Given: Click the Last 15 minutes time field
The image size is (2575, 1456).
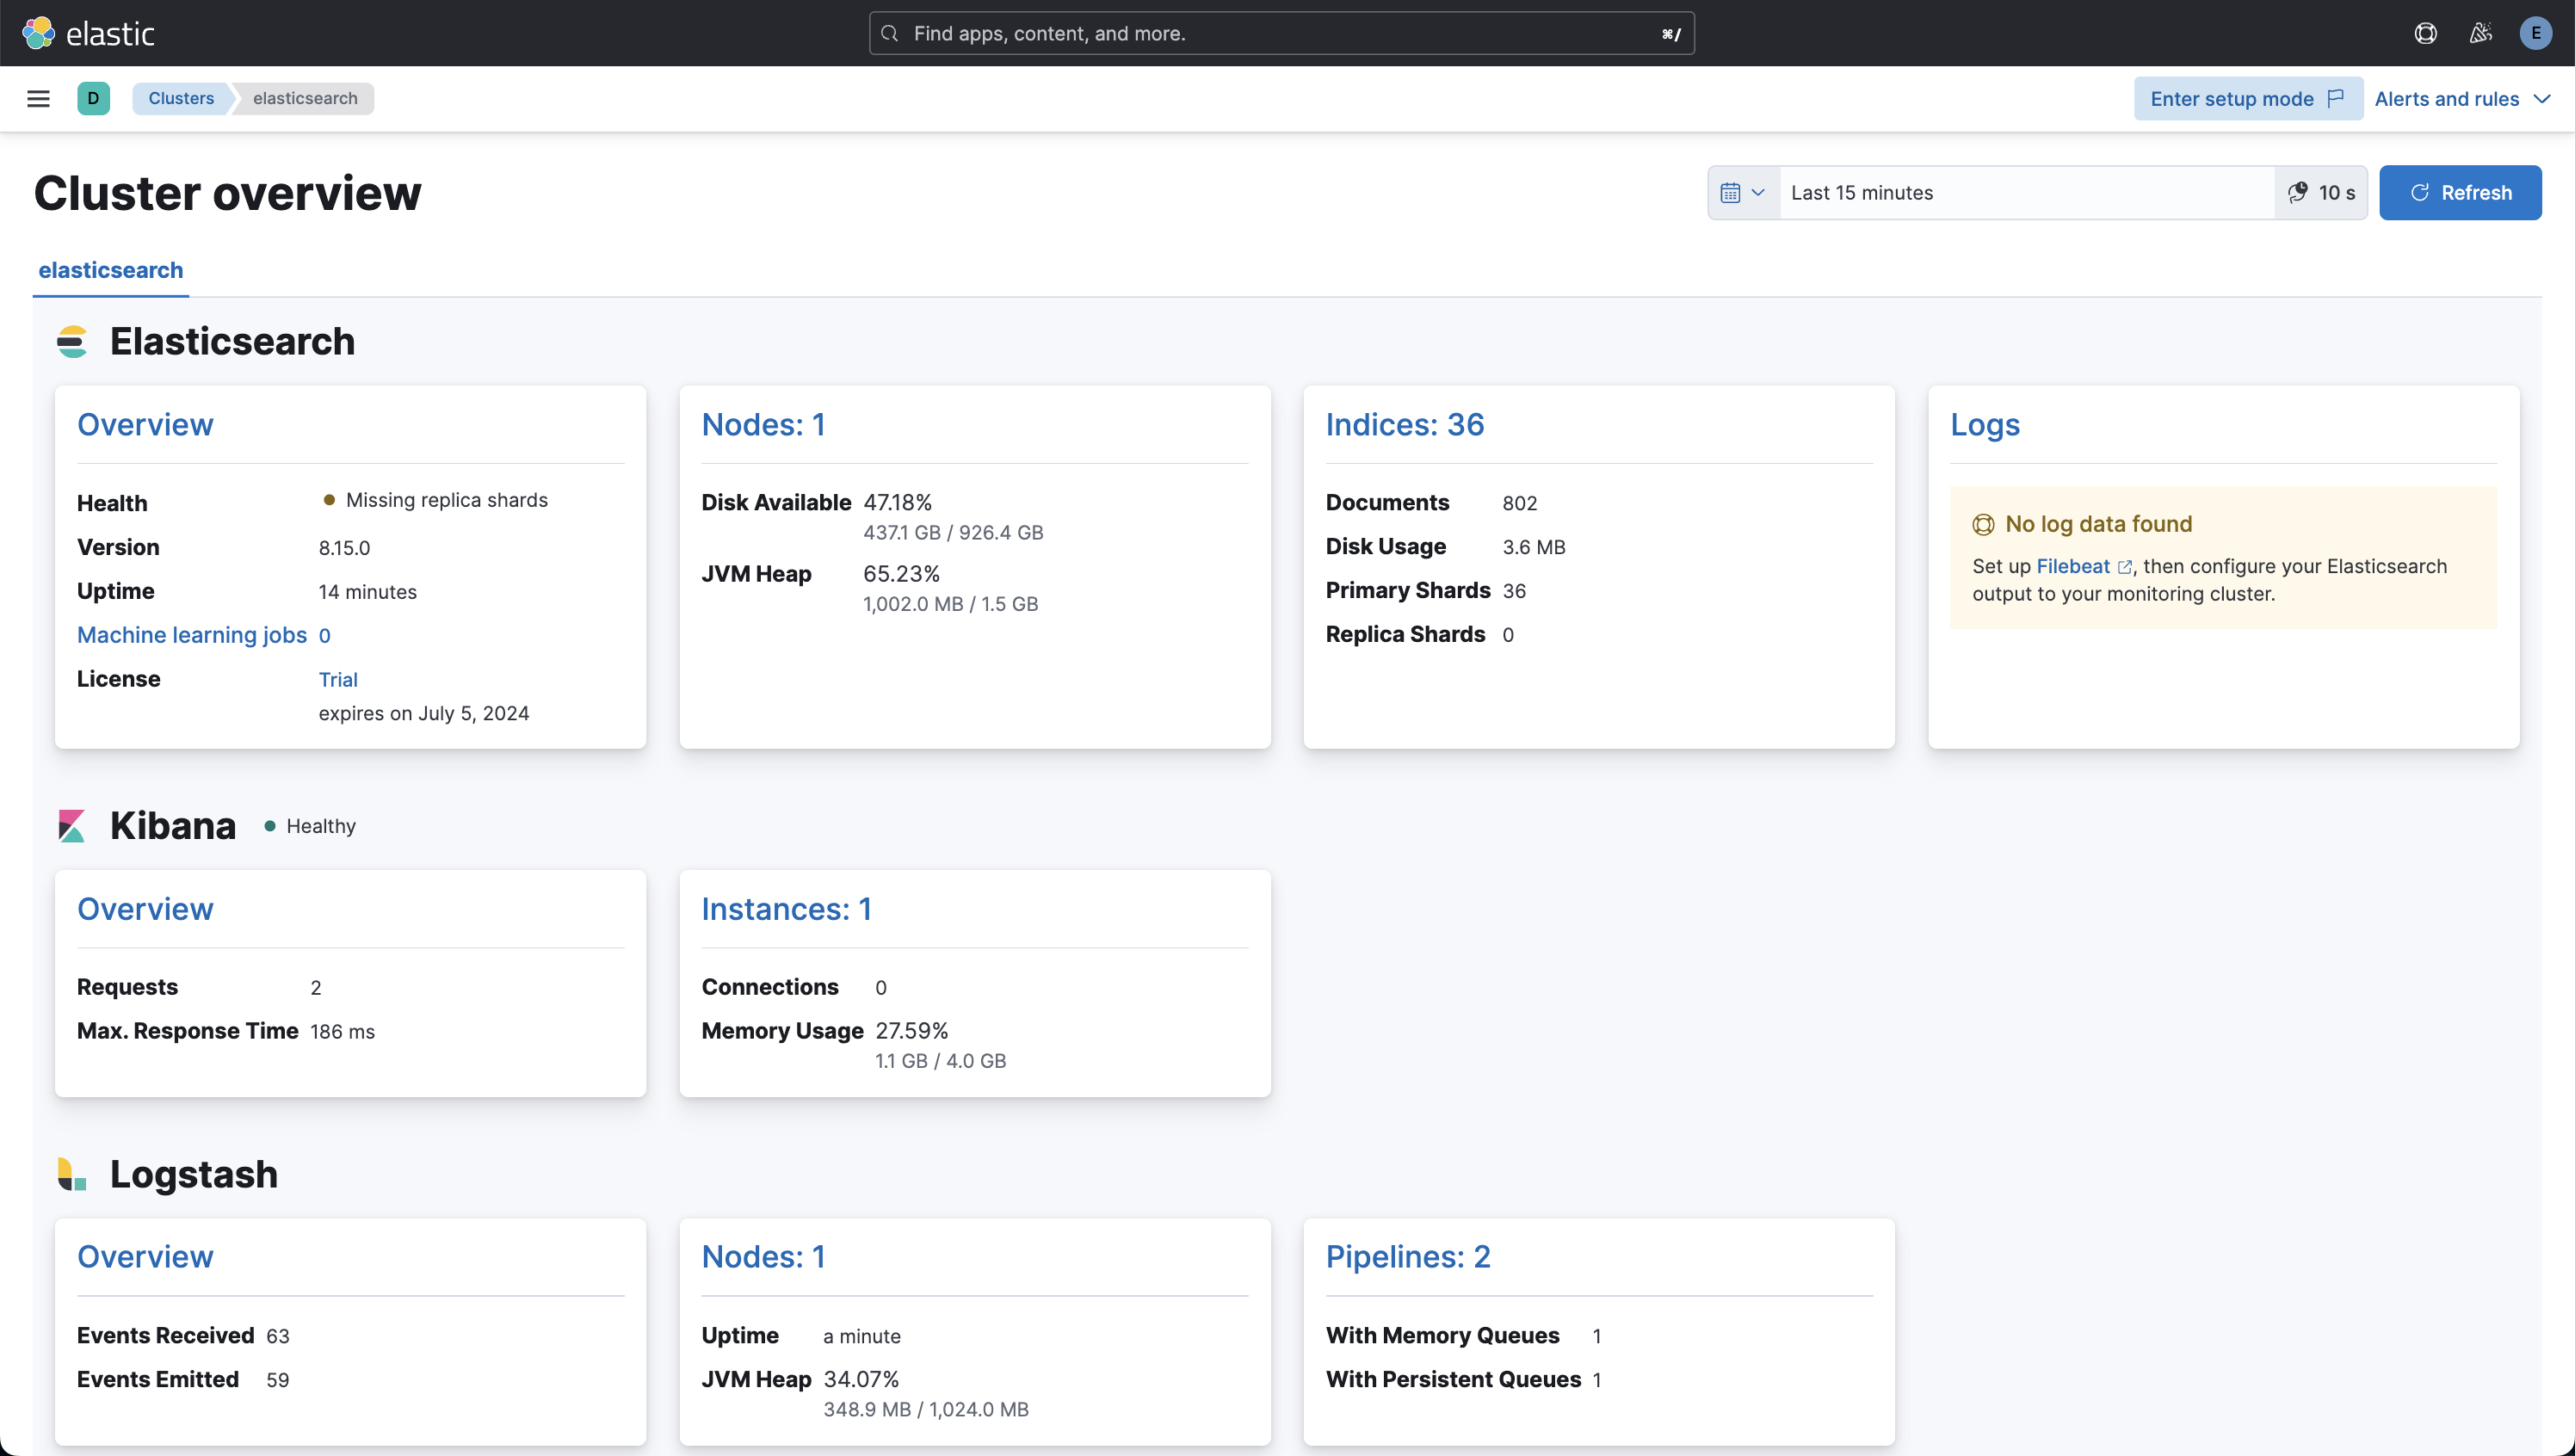Looking at the screenshot, I should (x=2025, y=192).
